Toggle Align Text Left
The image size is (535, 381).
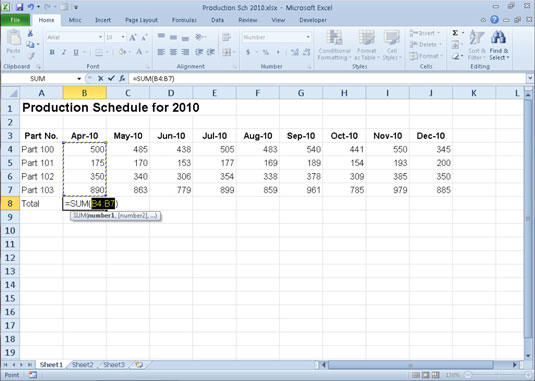point(161,52)
